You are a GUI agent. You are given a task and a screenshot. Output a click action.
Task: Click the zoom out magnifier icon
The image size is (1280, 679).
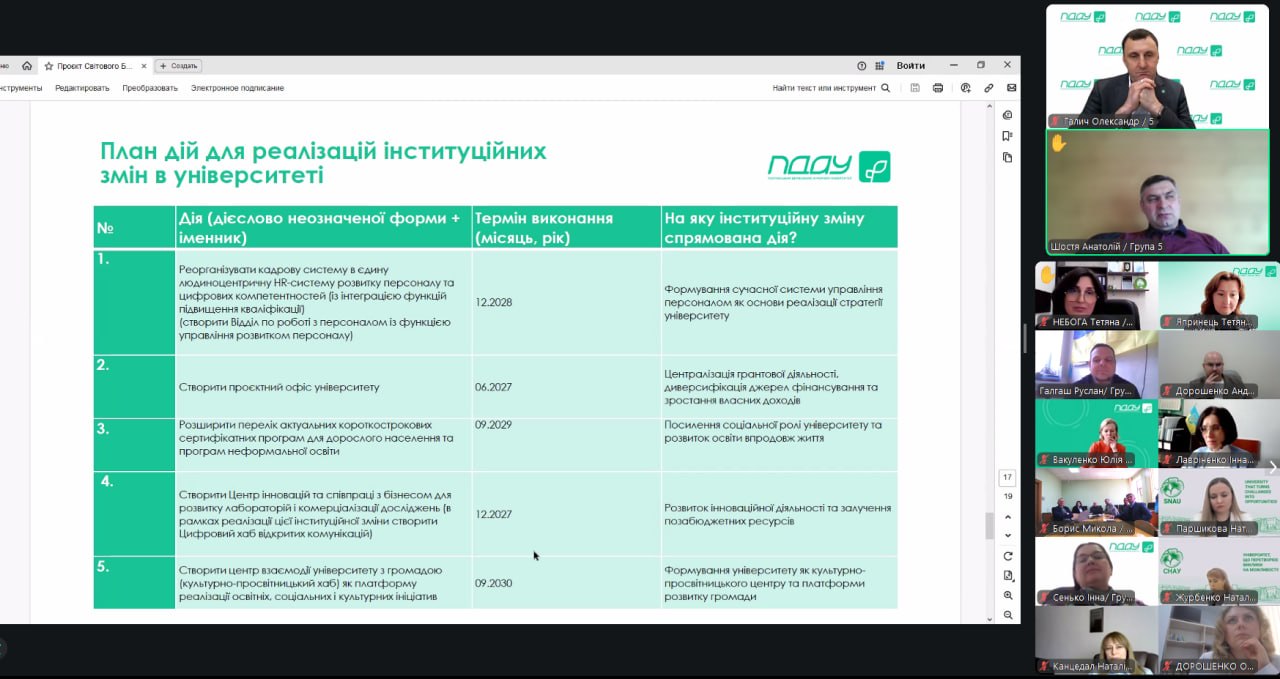pos(1007,615)
